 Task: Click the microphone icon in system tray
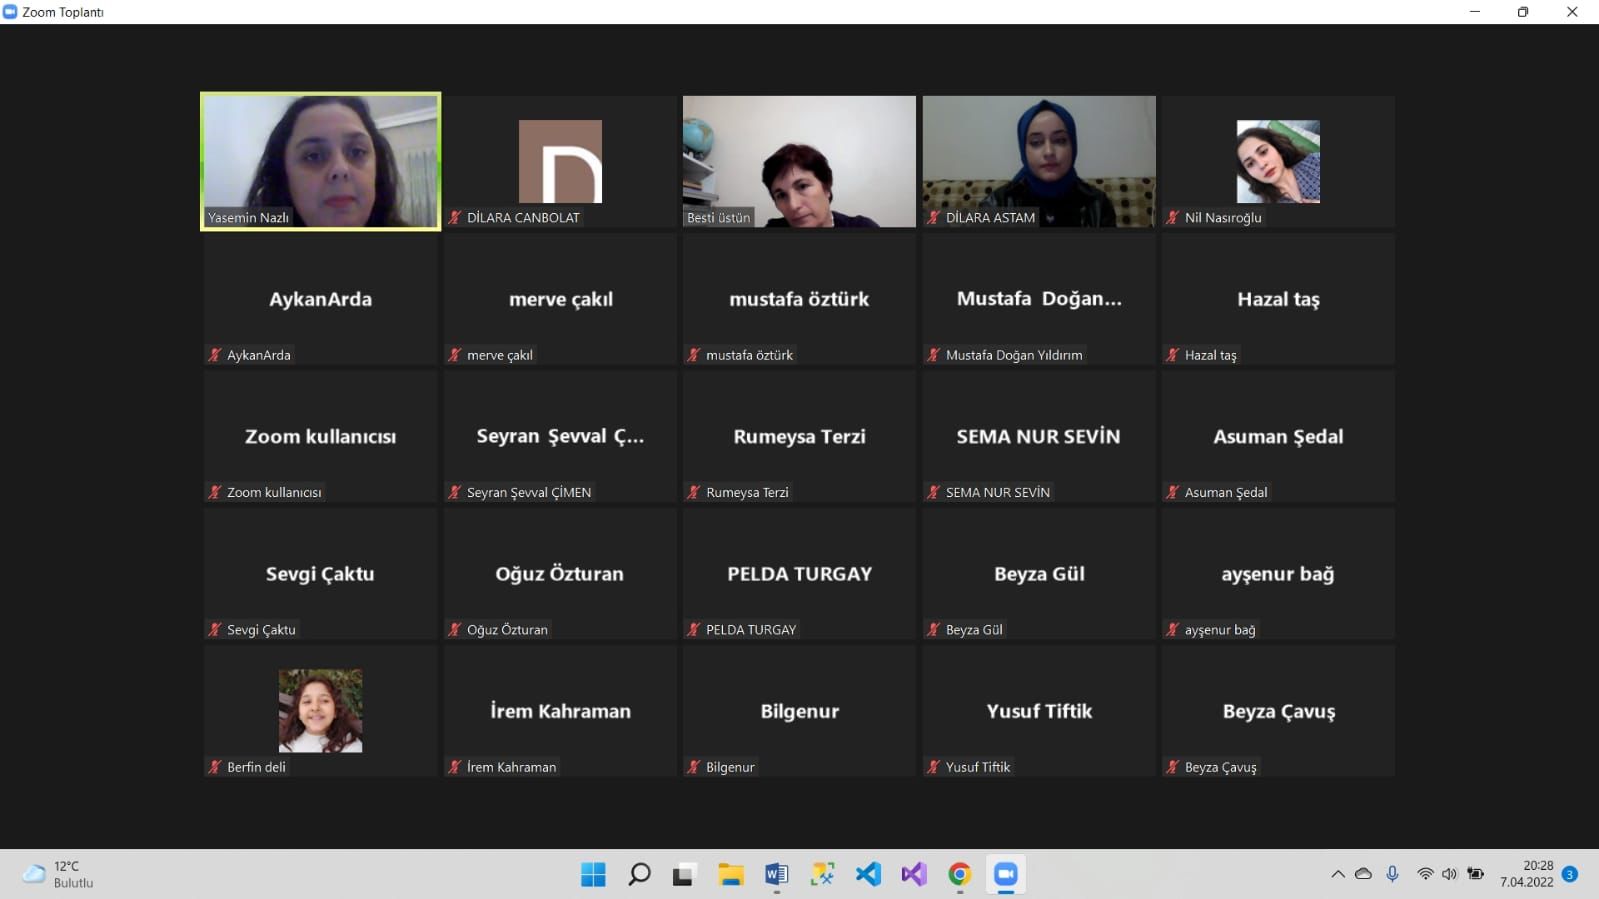pyautogui.click(x=1392, y=874)
